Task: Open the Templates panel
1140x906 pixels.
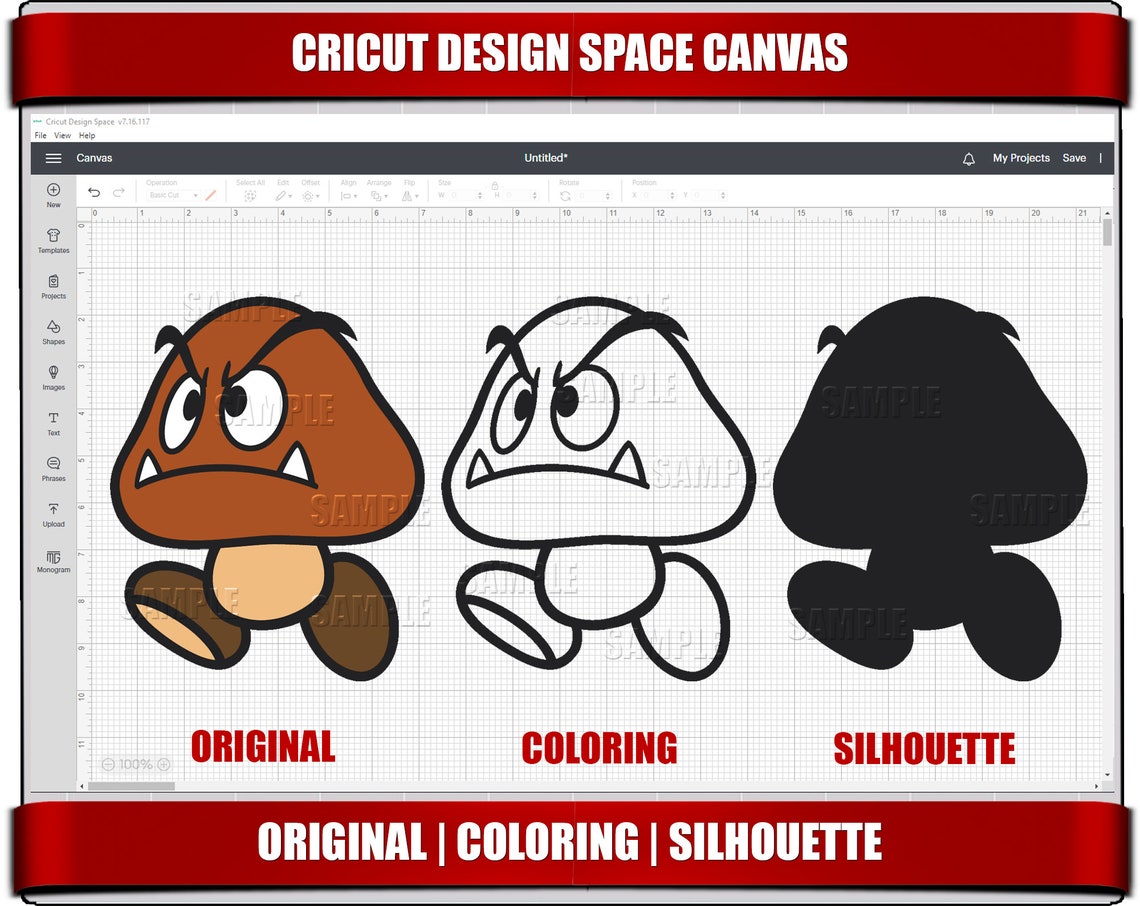Action: click(x=52, y=238)
